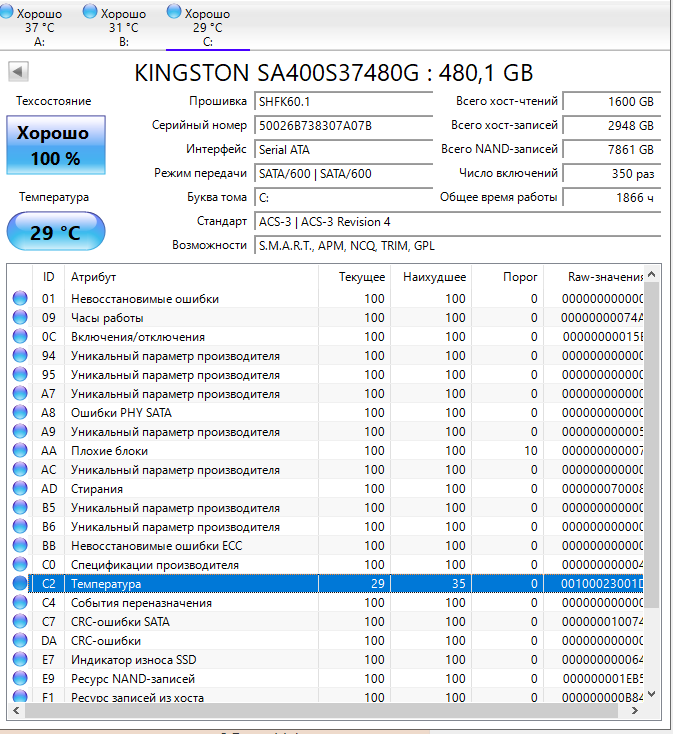Click status circle icon of row A8
This screenshot has height=734, width=673.
click(x=20, y=412)
